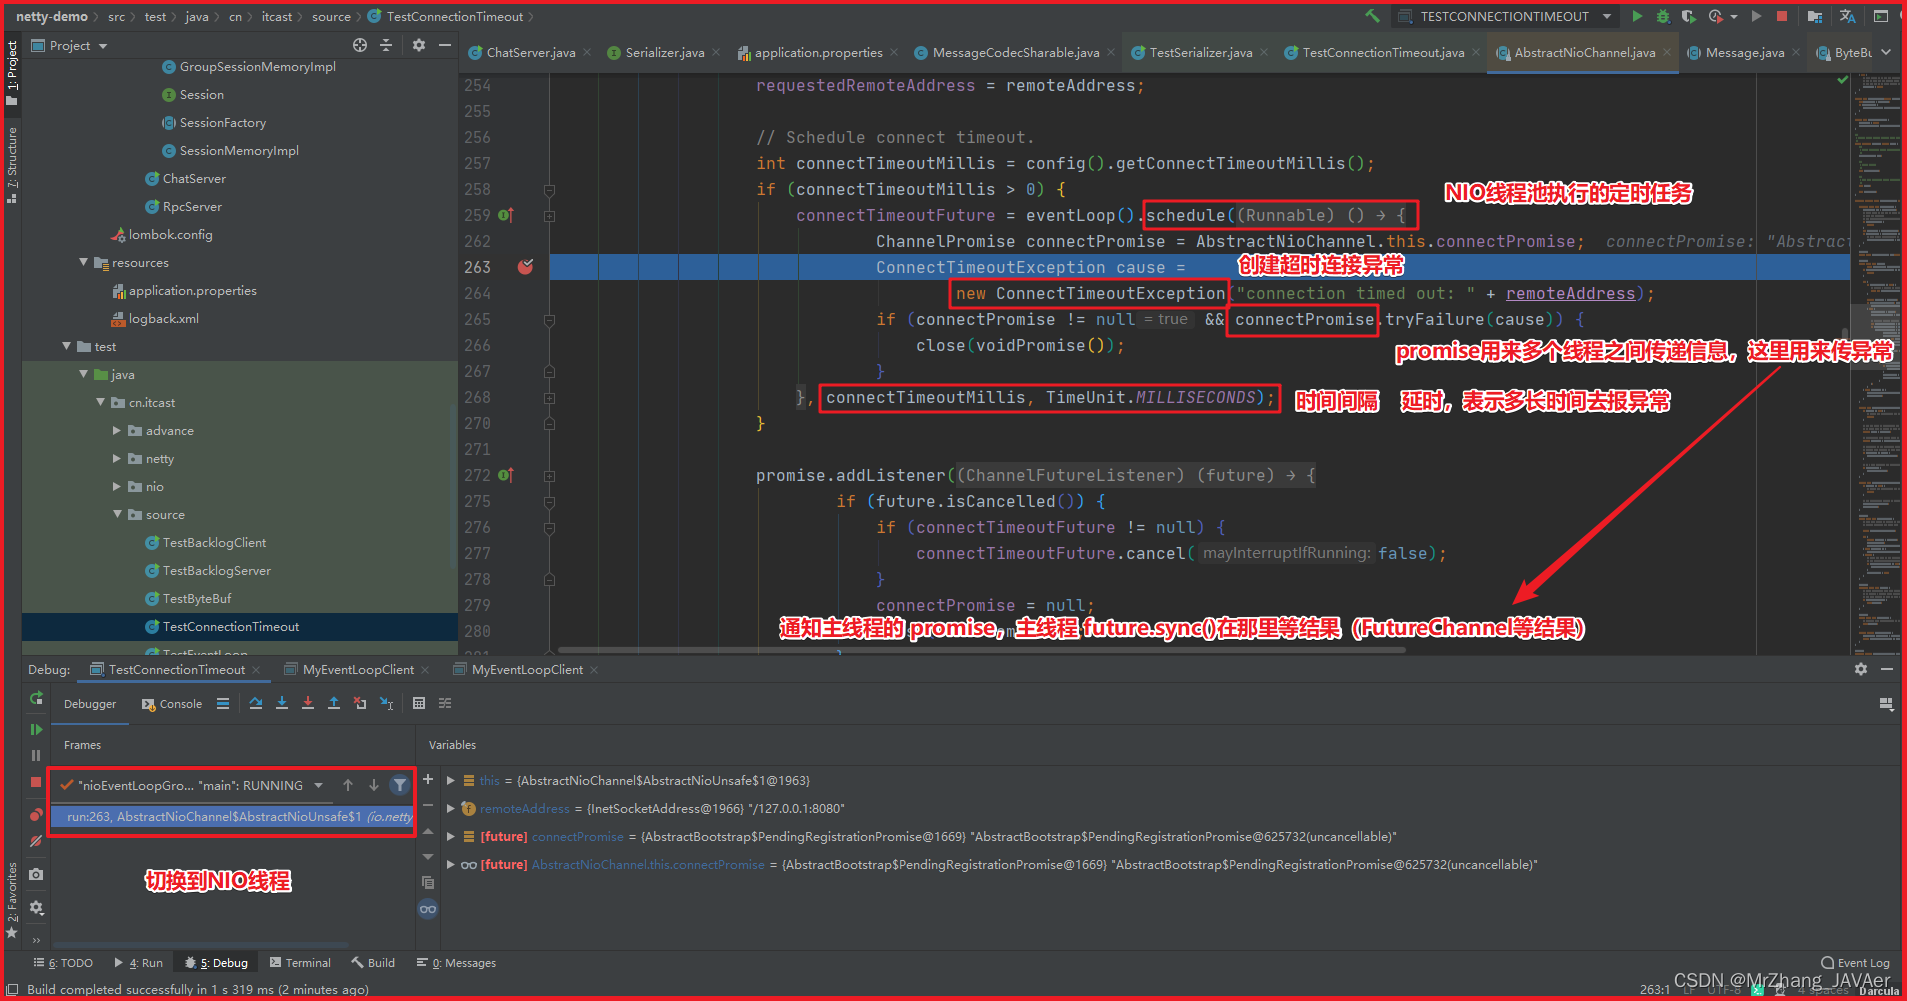
Task: Toggle breakpoint at line 263
Action: [525, 267]
